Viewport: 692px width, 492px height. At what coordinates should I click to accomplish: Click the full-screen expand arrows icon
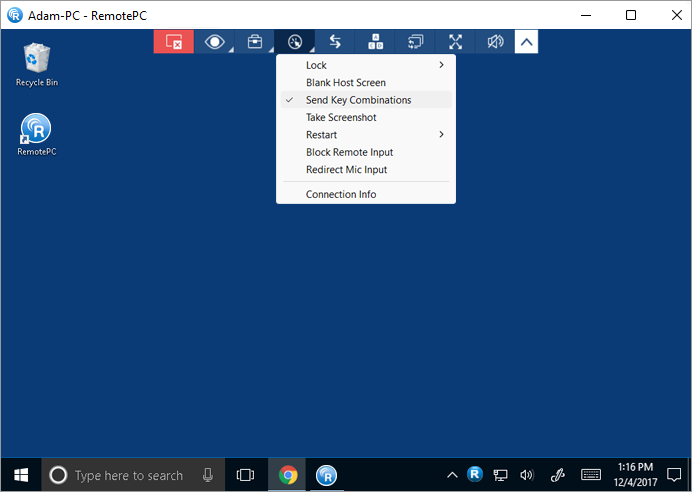(455, 42)
